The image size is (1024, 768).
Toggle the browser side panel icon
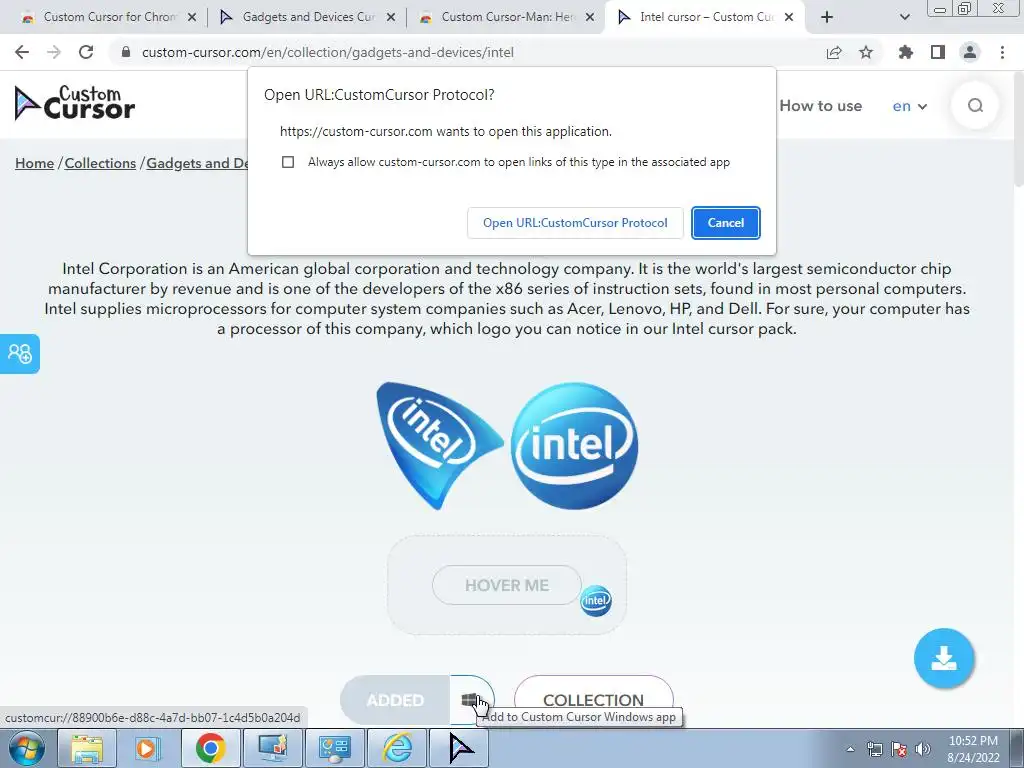tap(938, 52)
